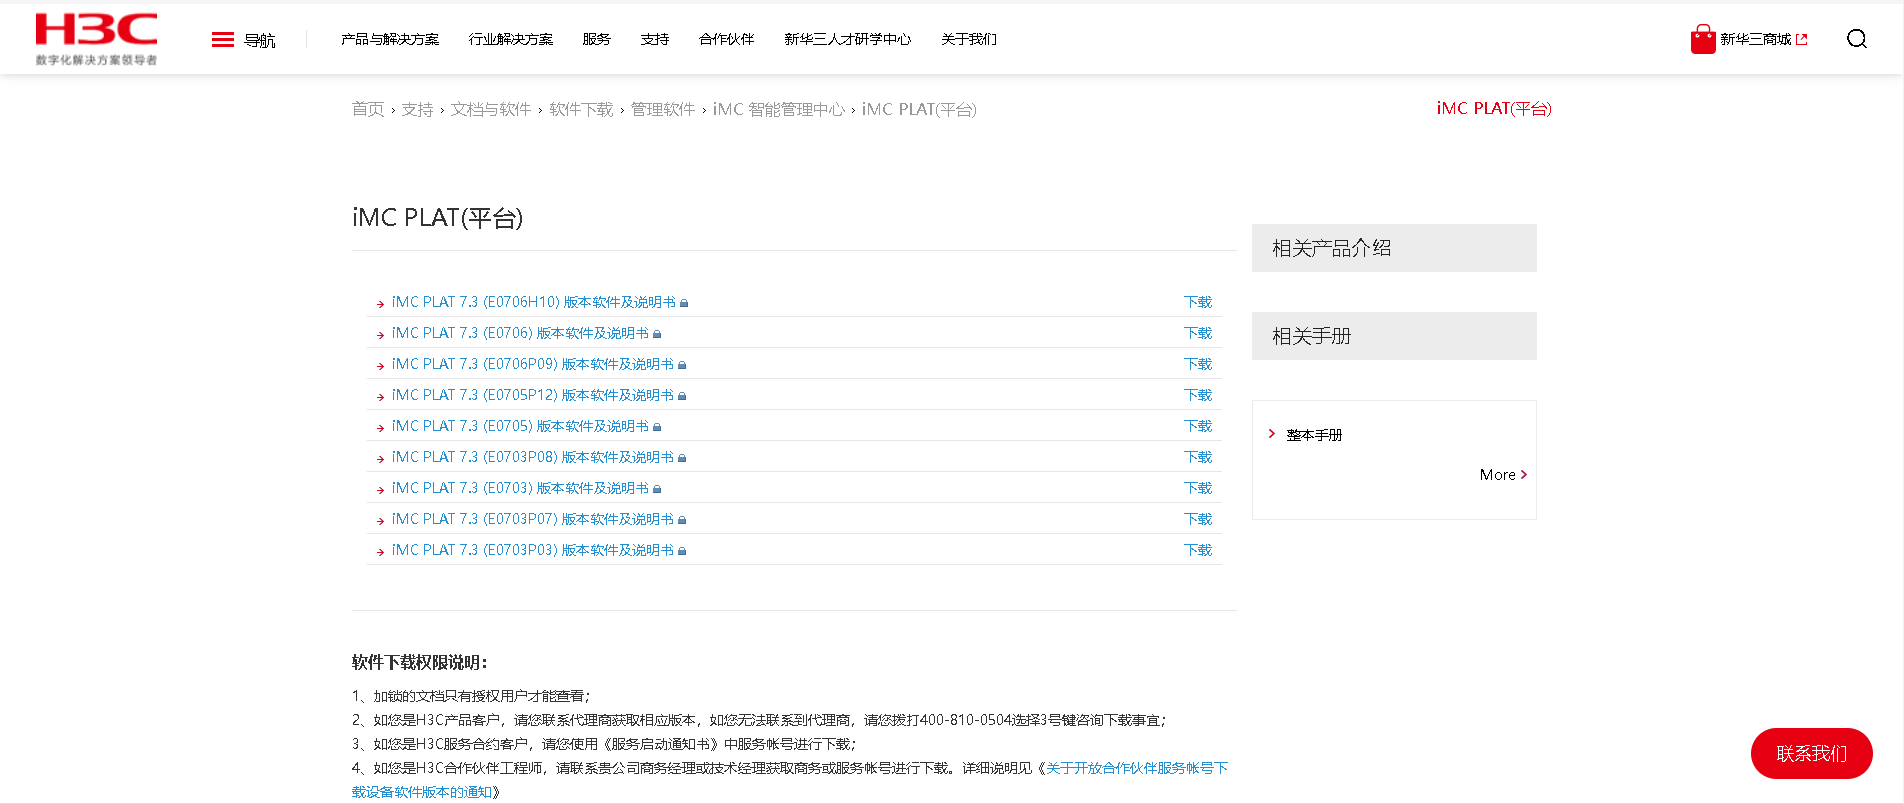Open the 产品与解决方案 menu
Viewport: 1904px width, 804px height.
coord(389,40)
